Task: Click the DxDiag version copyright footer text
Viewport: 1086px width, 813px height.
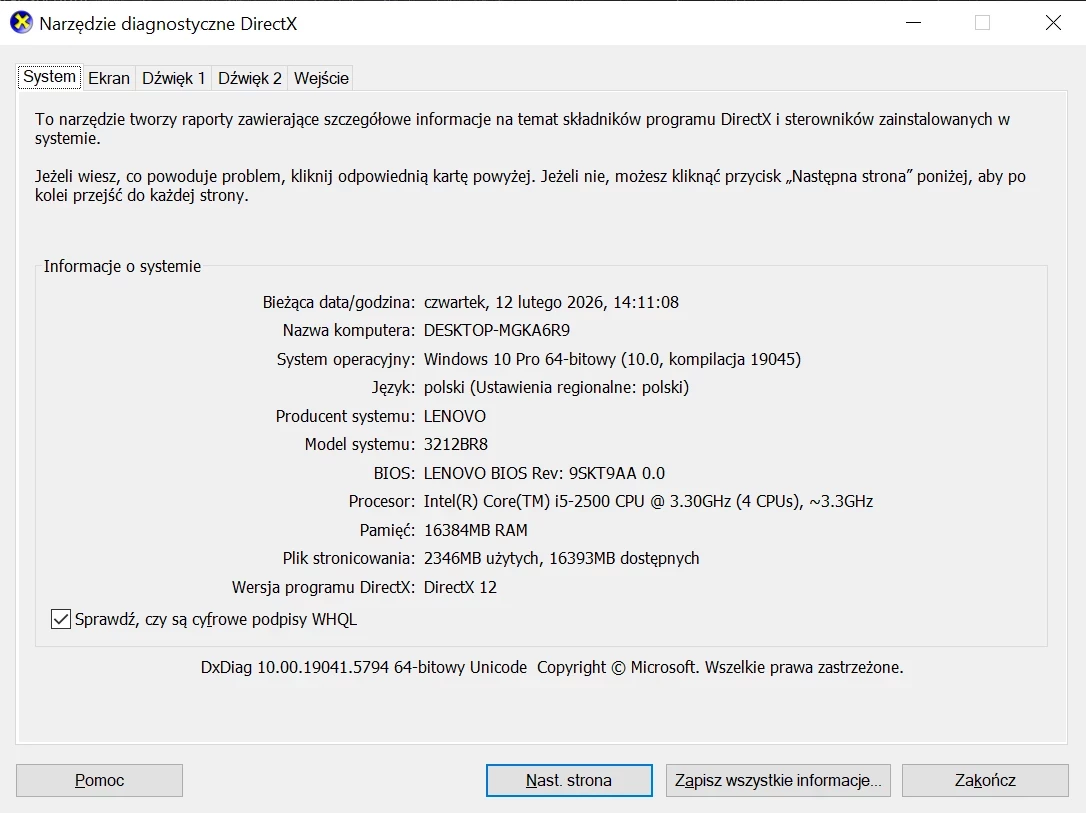Action: [x=551, y=667]
